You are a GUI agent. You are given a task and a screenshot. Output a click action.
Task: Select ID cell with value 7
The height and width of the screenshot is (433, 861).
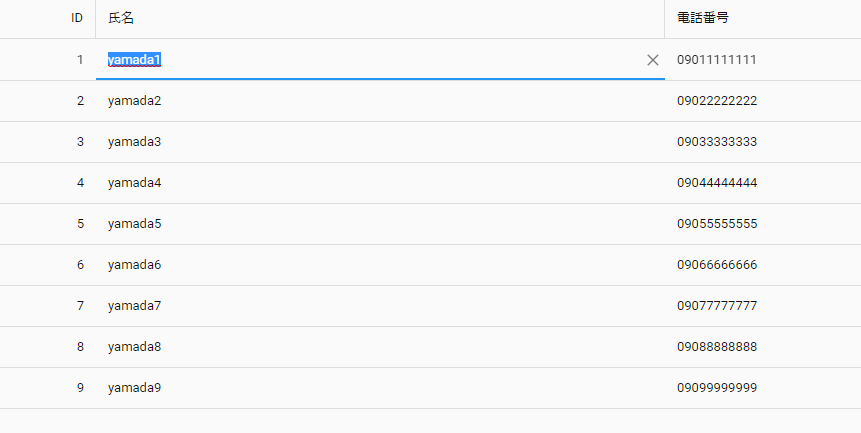[48, 306]
